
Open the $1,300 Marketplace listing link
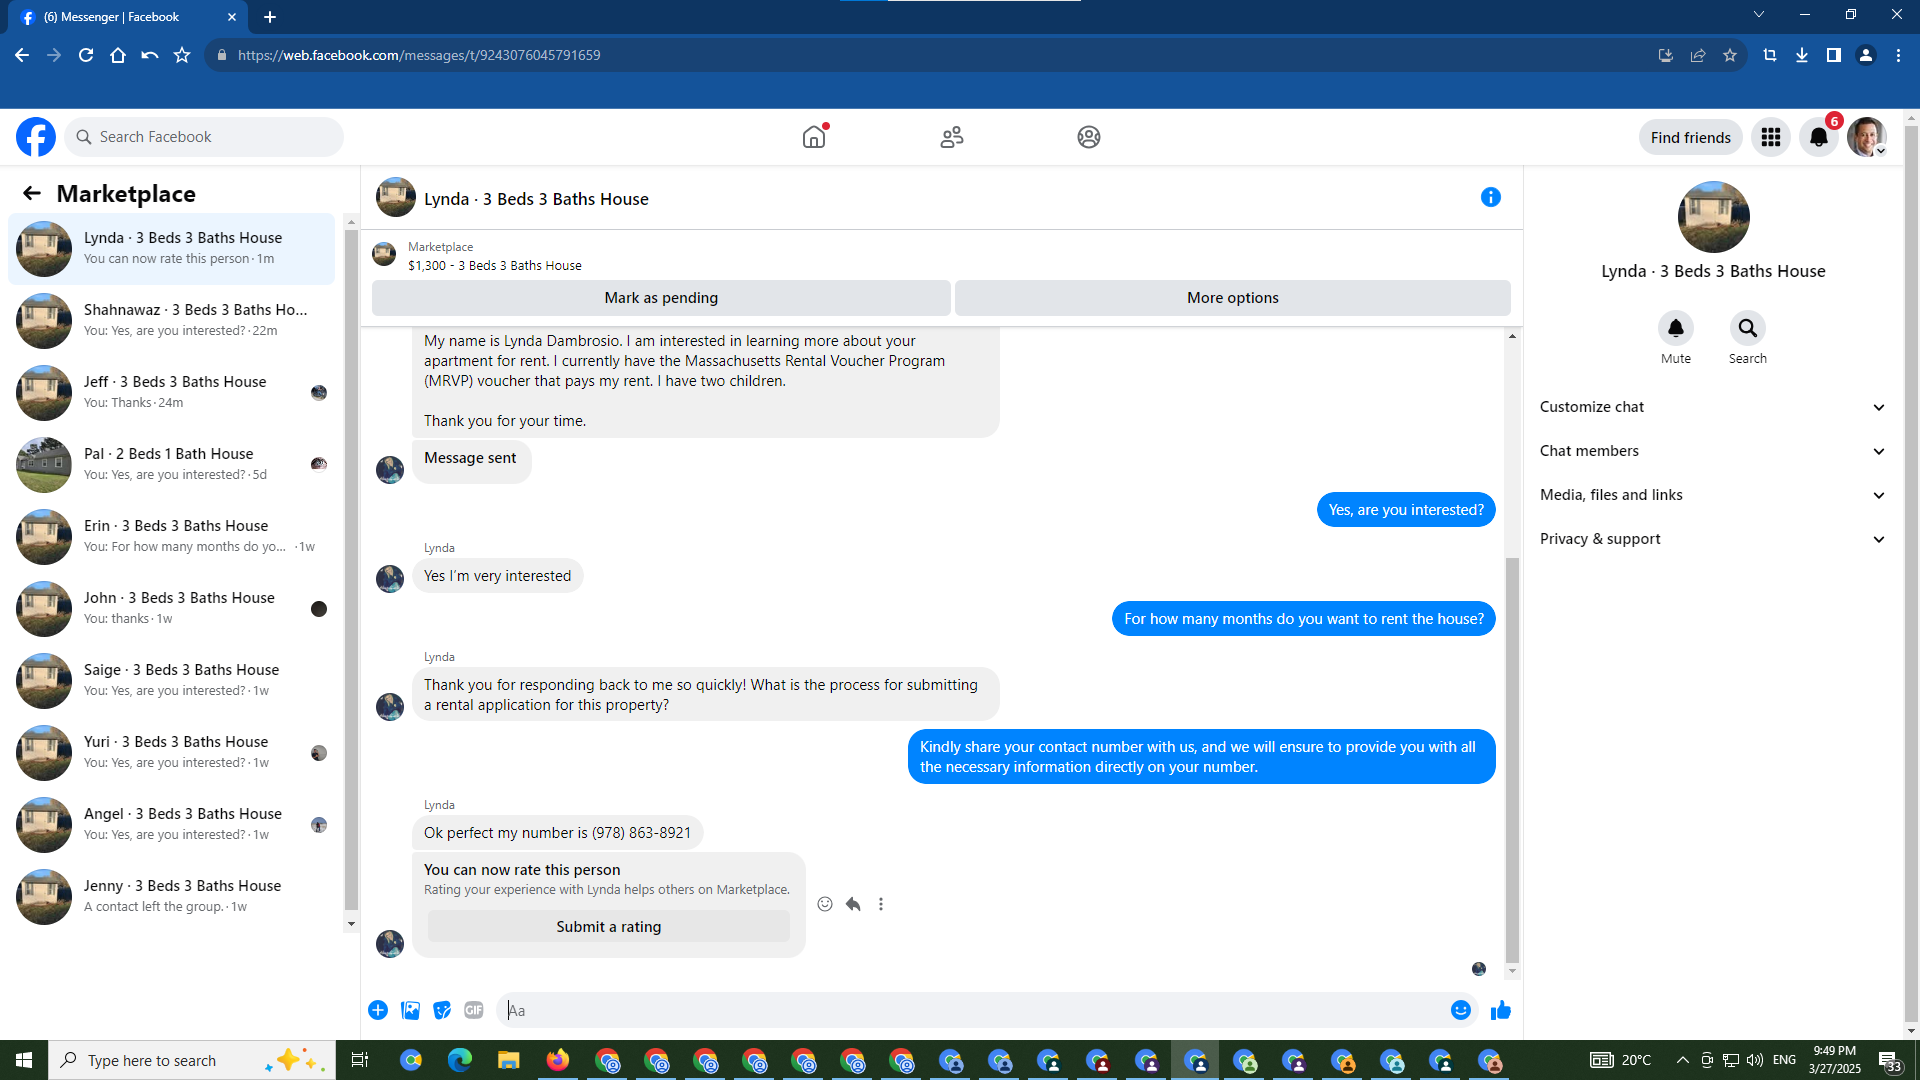tap(494, 265)
